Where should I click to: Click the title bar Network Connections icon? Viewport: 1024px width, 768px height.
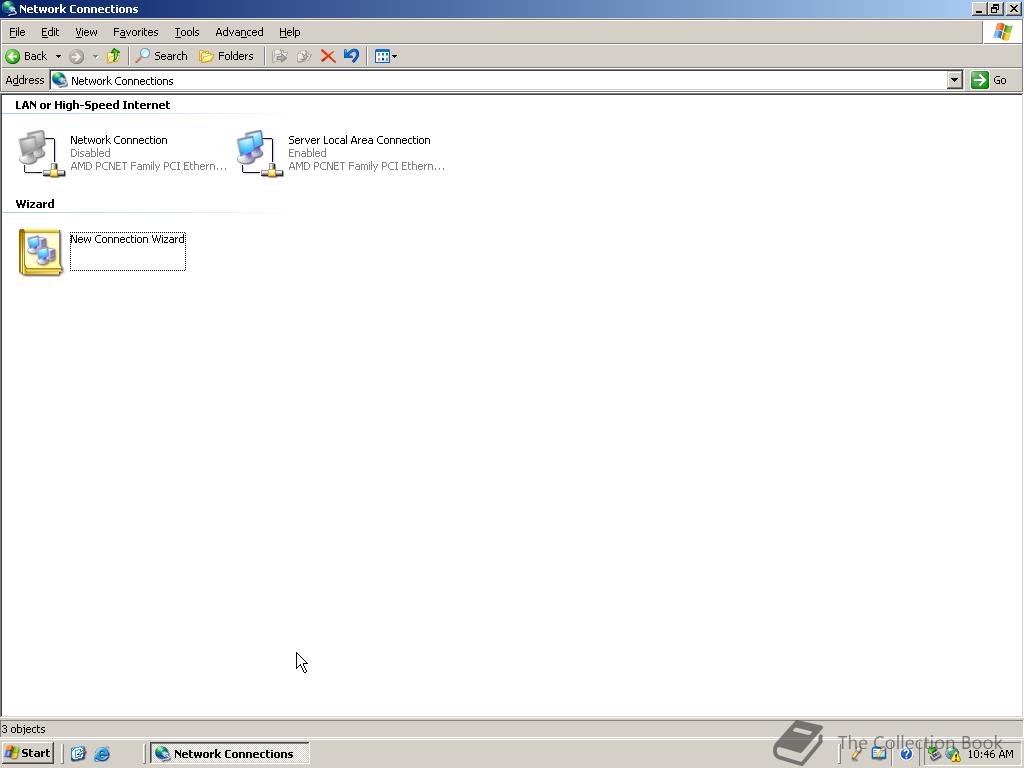click(x=9, y=8)
